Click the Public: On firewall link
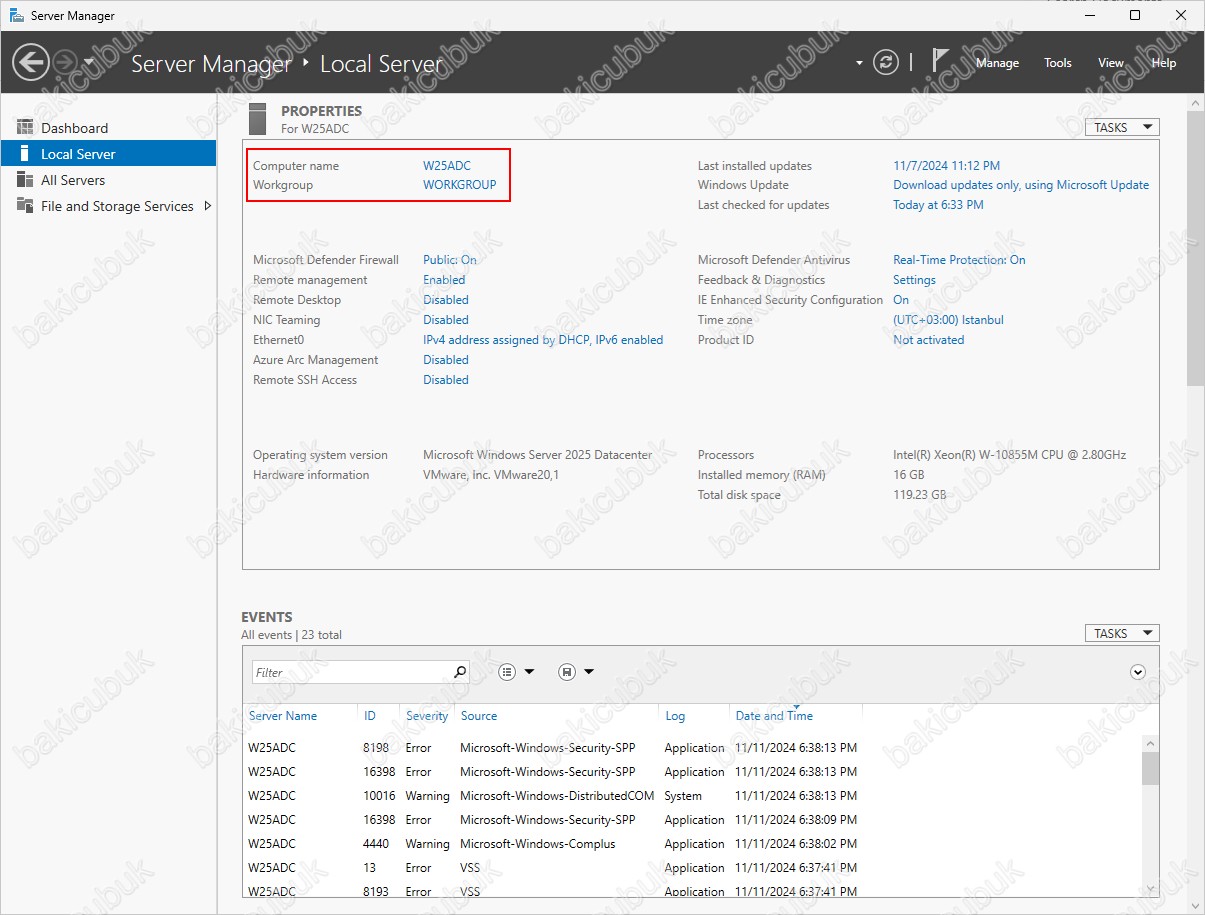1205x915 pixels. tap(449, 260)
